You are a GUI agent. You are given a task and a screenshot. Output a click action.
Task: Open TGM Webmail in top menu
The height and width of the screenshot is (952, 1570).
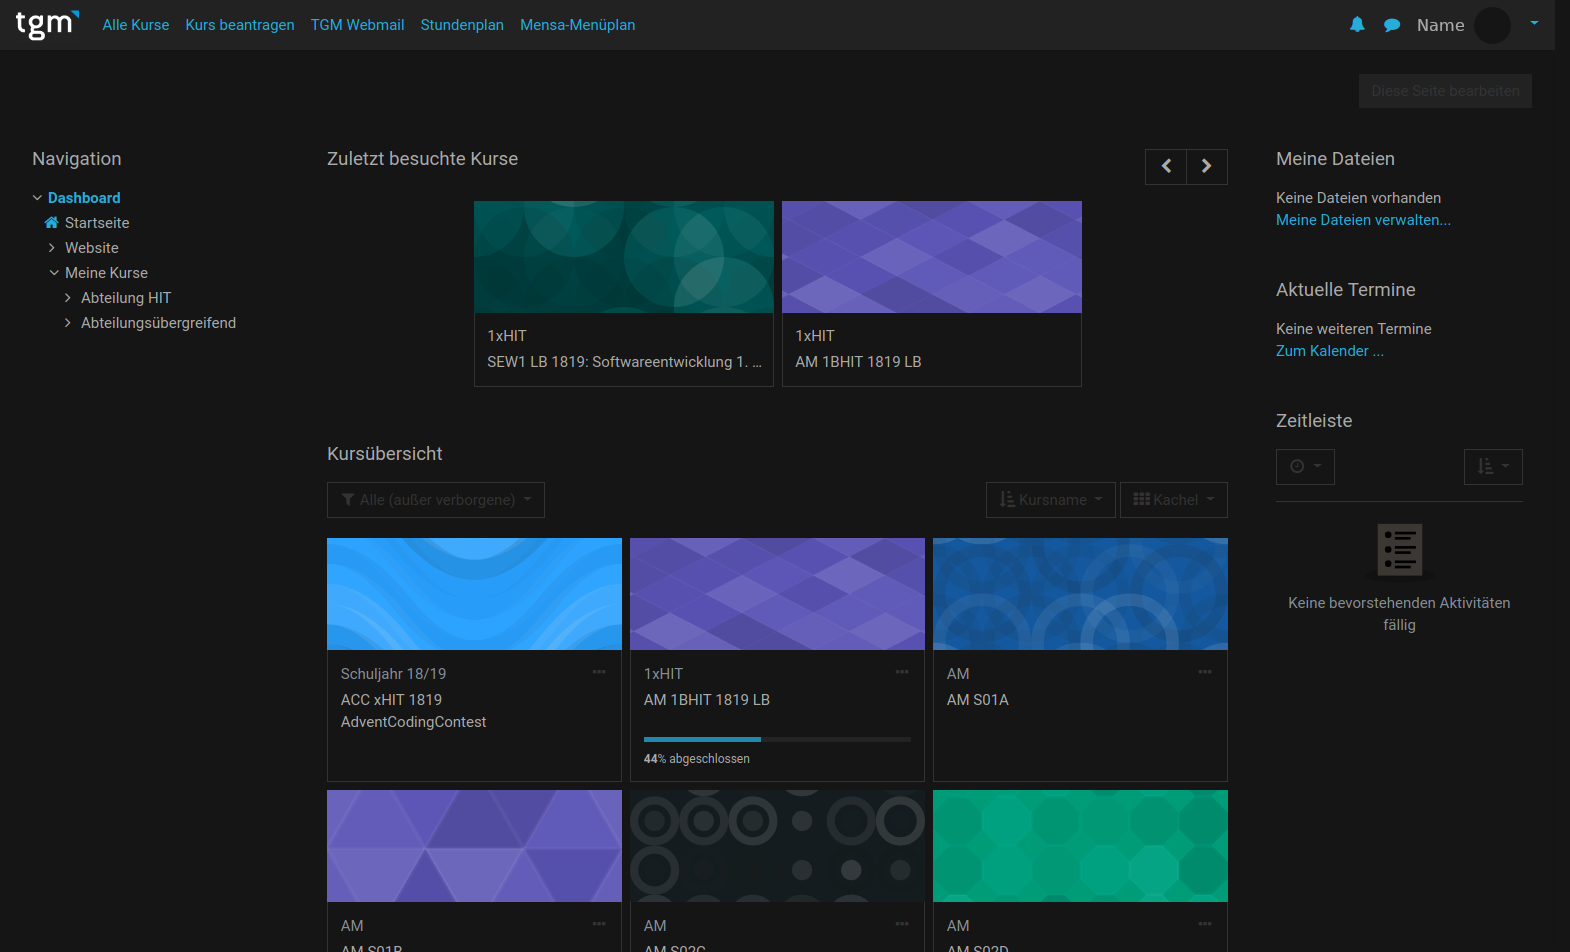pos(357,25)
